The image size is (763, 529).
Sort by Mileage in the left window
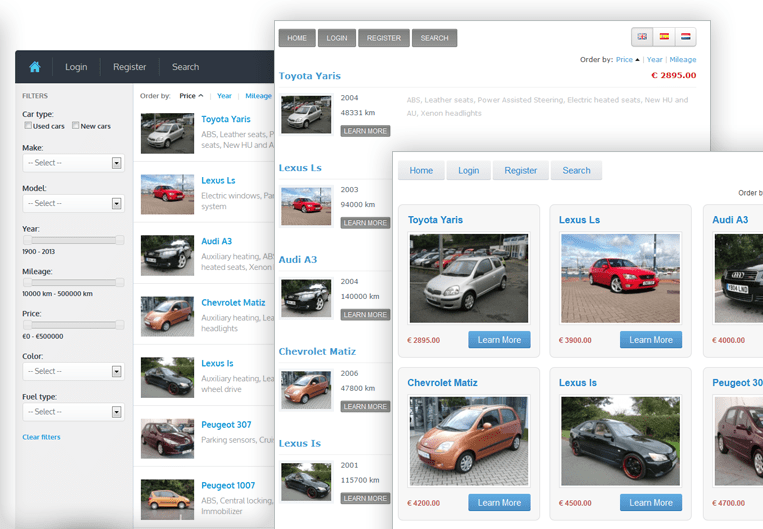pos(258,96)
